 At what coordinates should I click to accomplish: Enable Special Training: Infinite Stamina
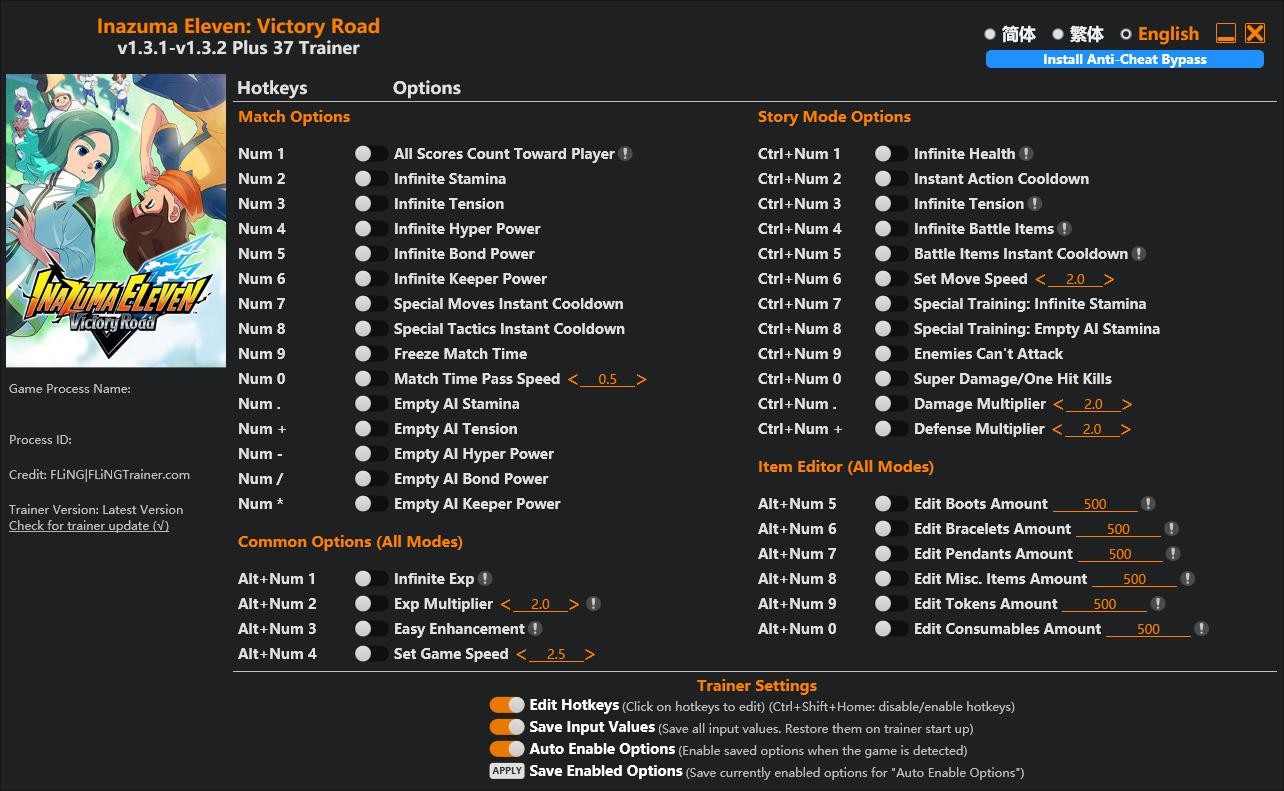pos(890,304)
